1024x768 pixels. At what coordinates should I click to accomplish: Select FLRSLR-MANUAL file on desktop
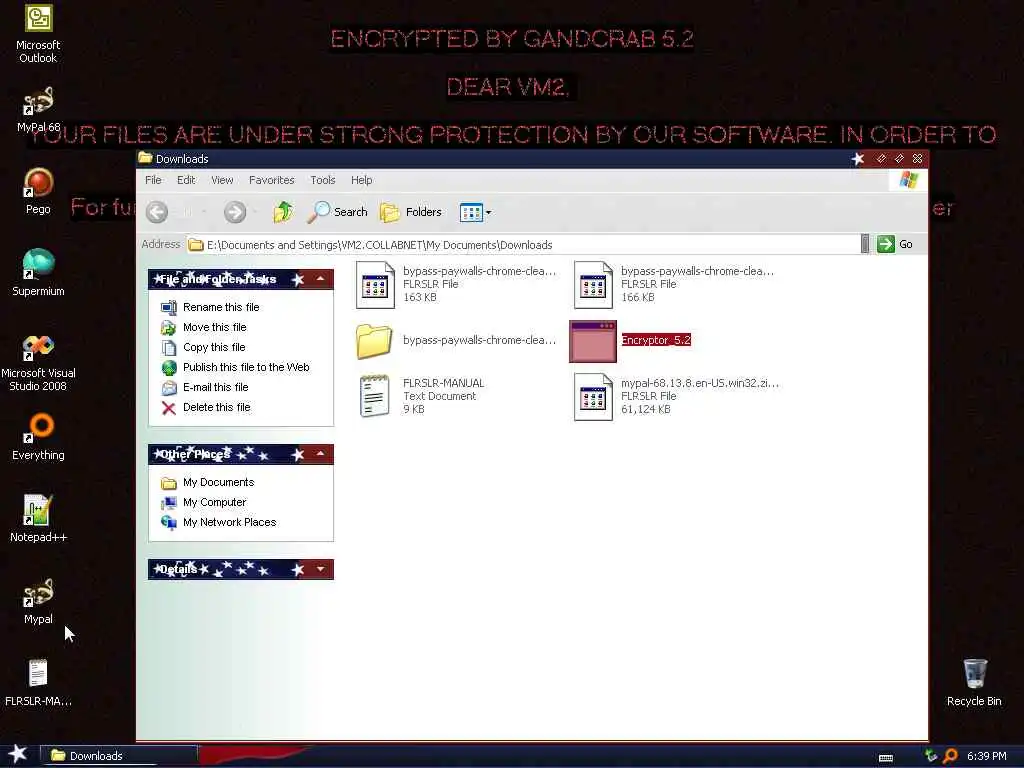point(38,683)
